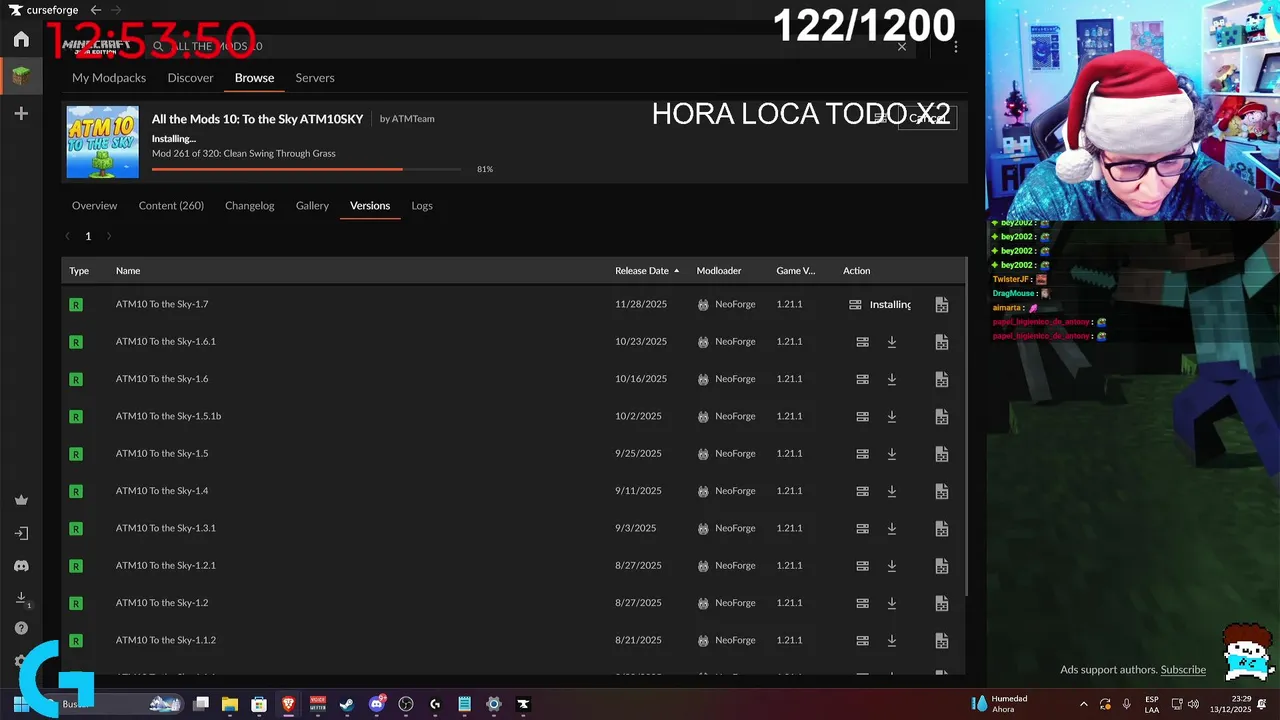Open Steam in the taskbar
1280x720 pixels.
[347, 704]
